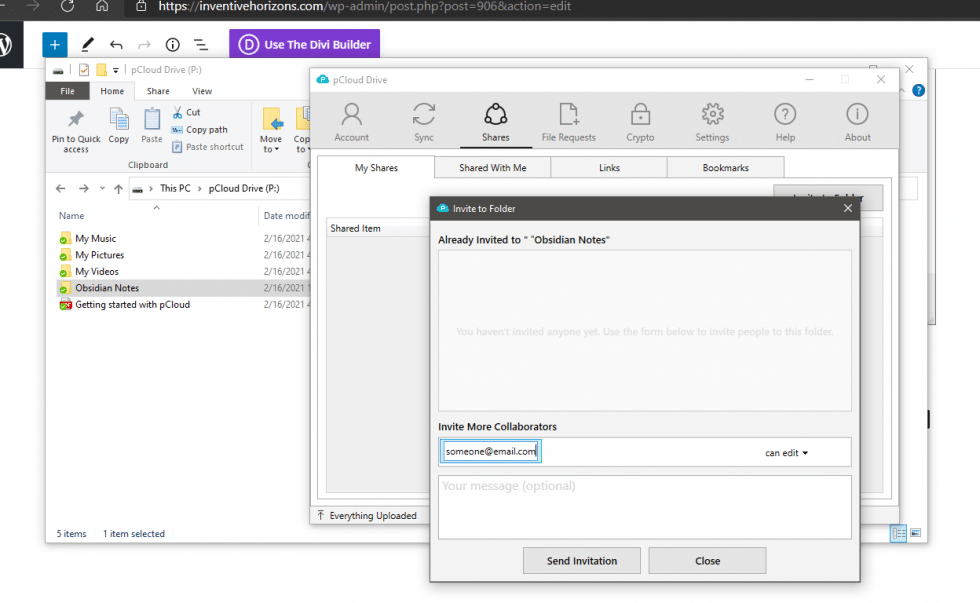Click the WordPress block inserter plus button
980x603 pixels.
(55, 44)
